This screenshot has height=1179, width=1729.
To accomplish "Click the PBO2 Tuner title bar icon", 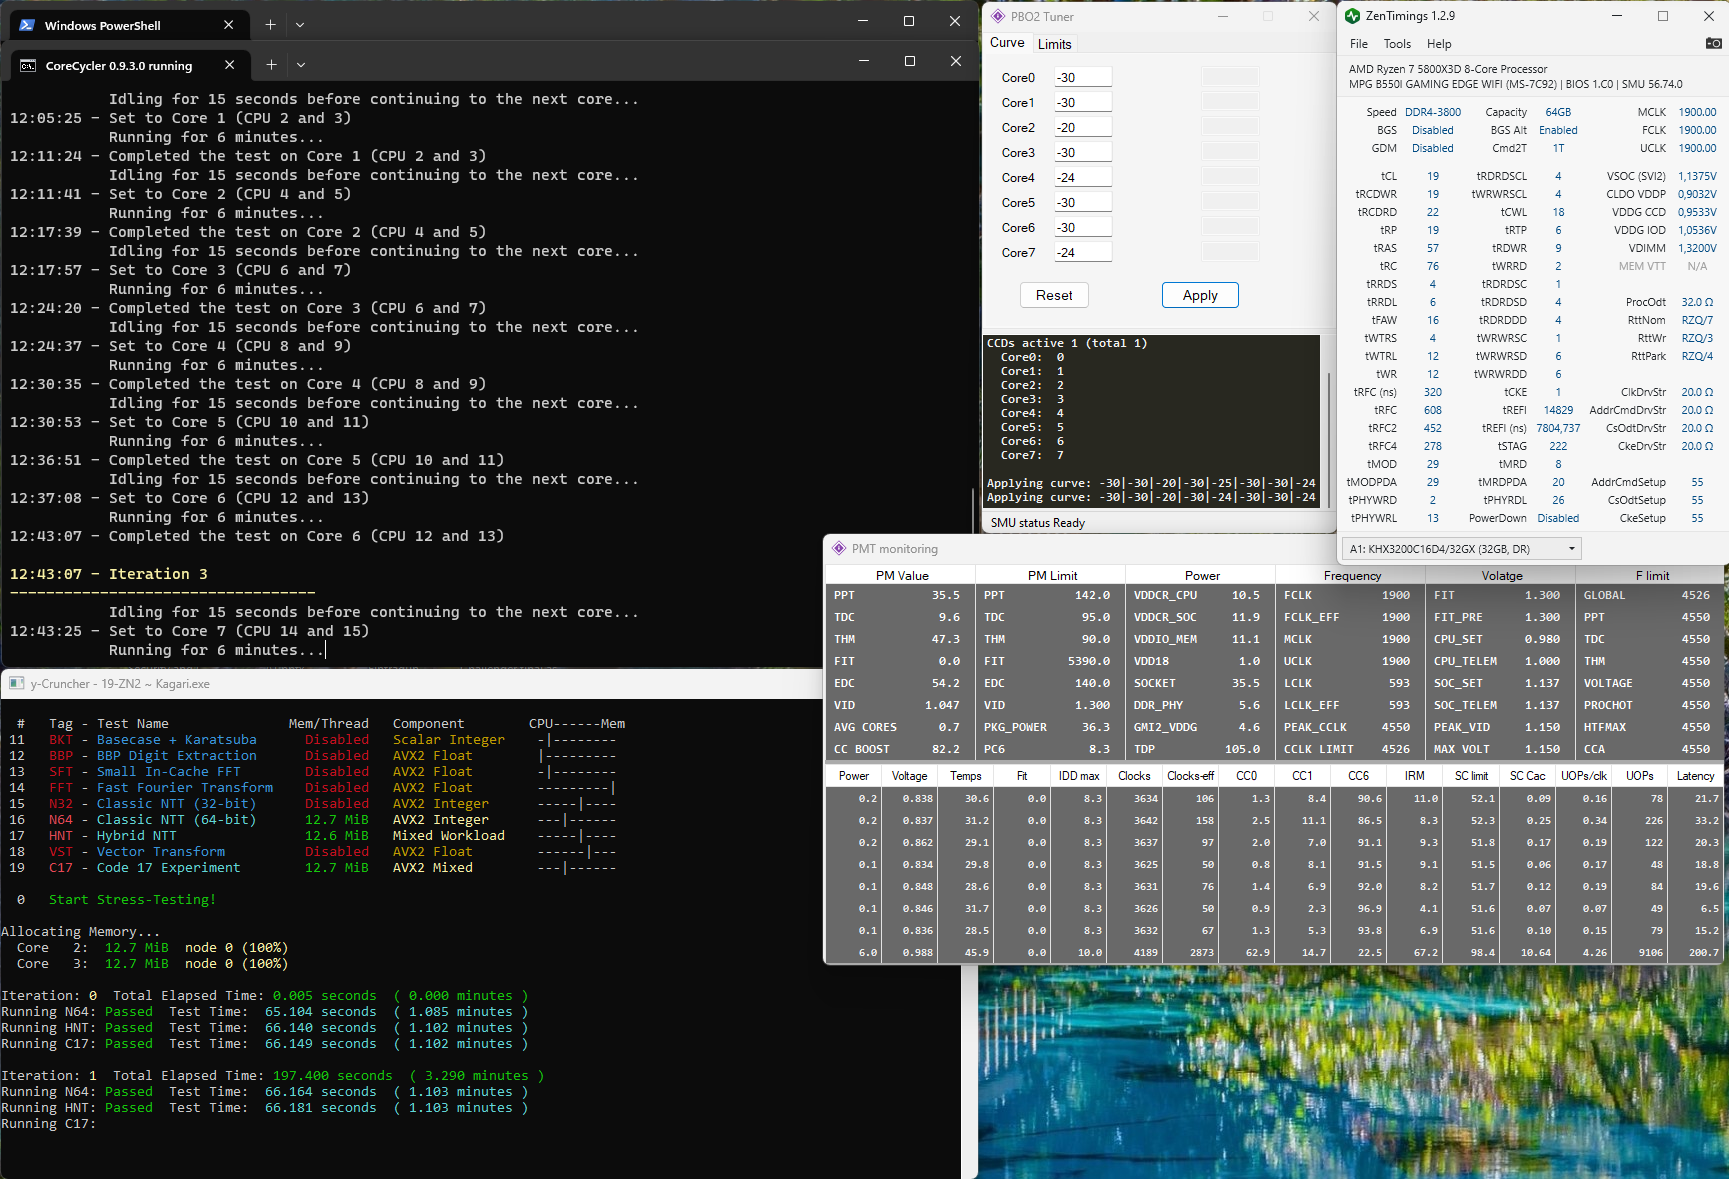I will [x=997, y=16].
